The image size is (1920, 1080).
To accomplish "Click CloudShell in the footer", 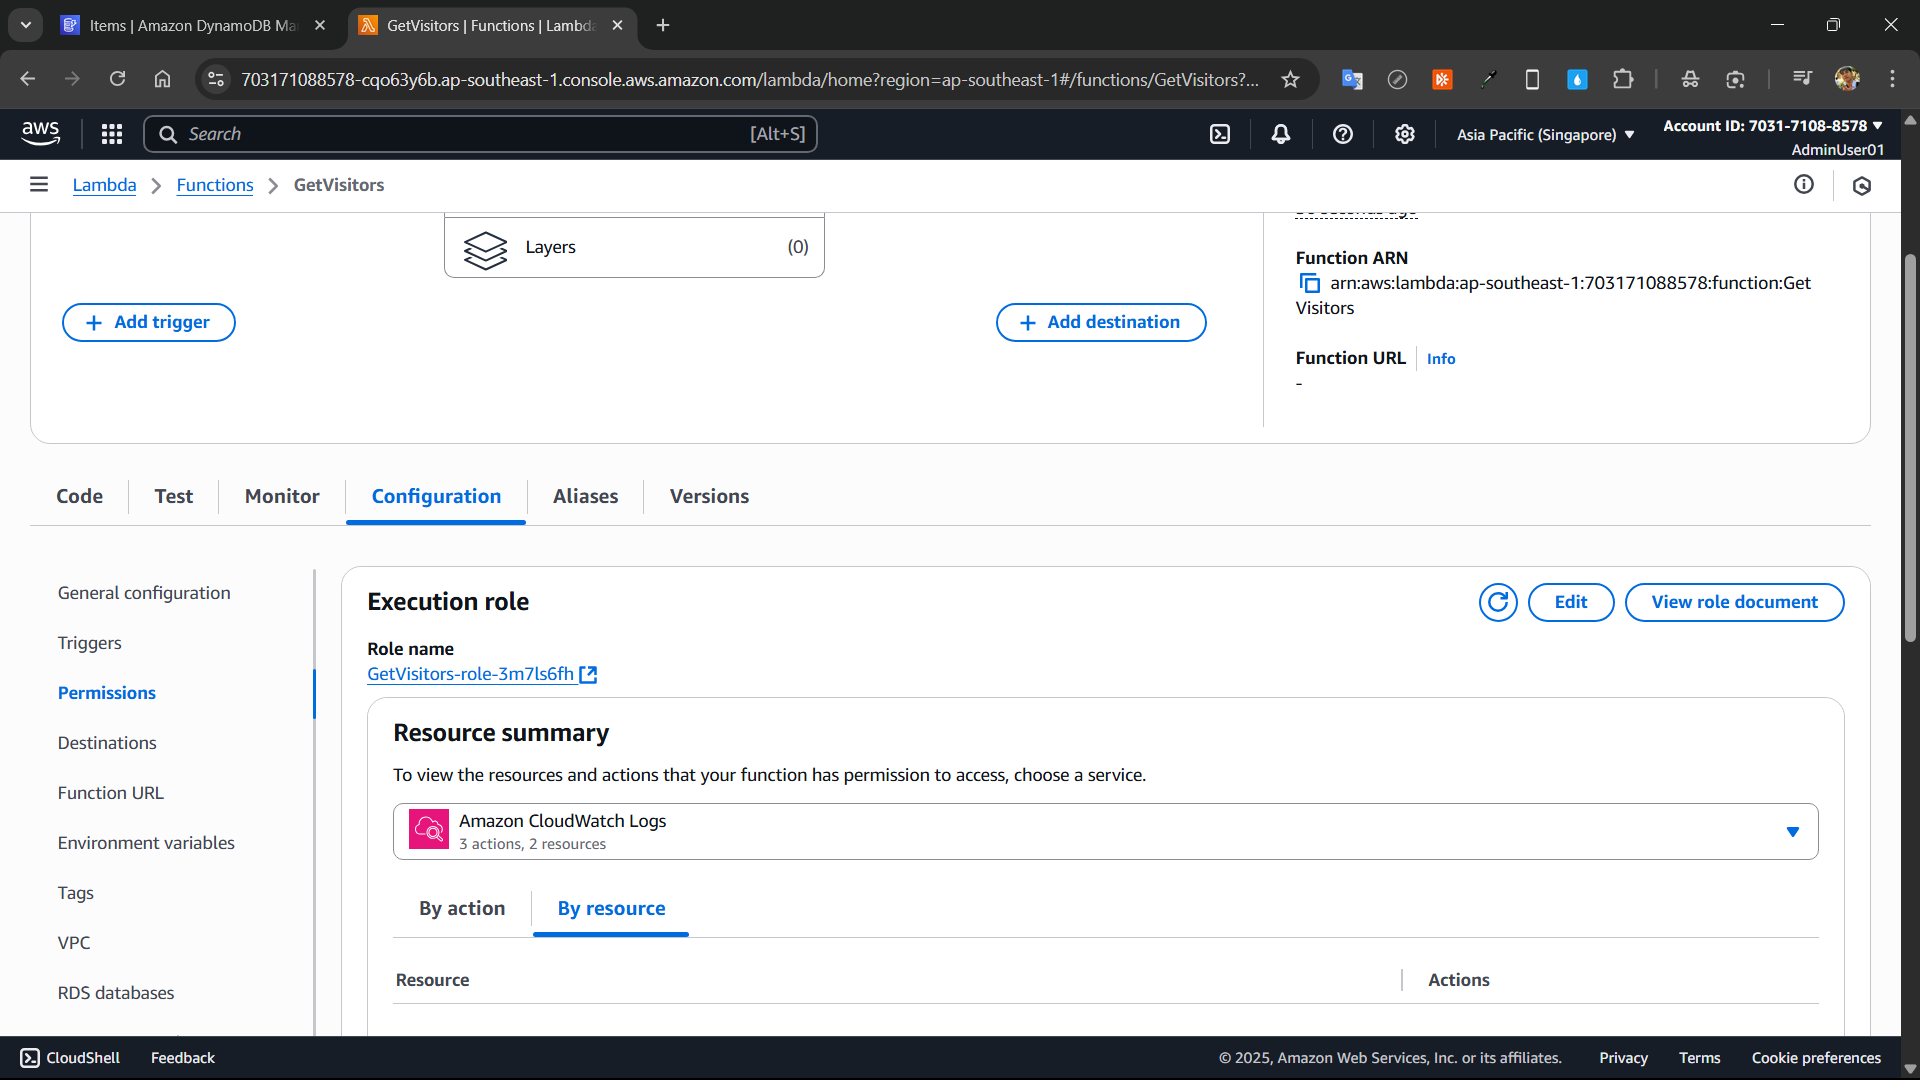I will coord(70,1058).
